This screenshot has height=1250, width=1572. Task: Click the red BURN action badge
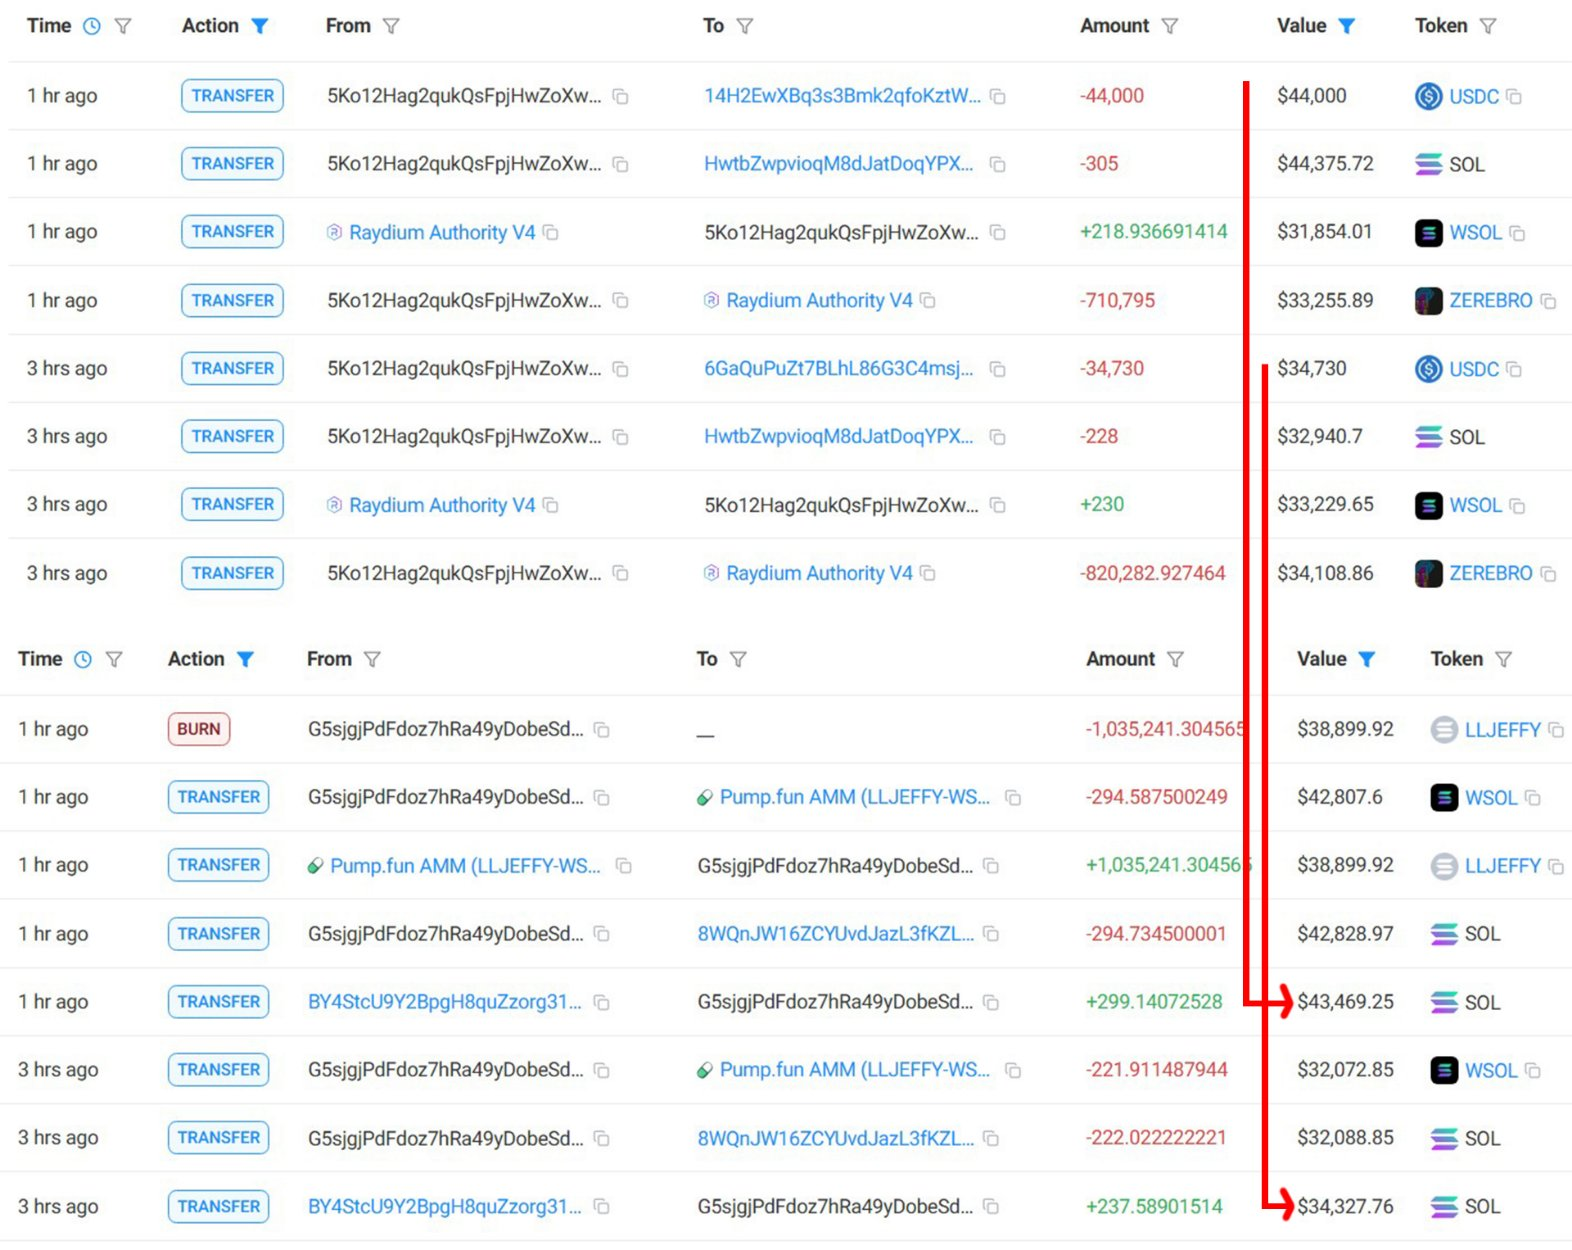coord(199,730)
